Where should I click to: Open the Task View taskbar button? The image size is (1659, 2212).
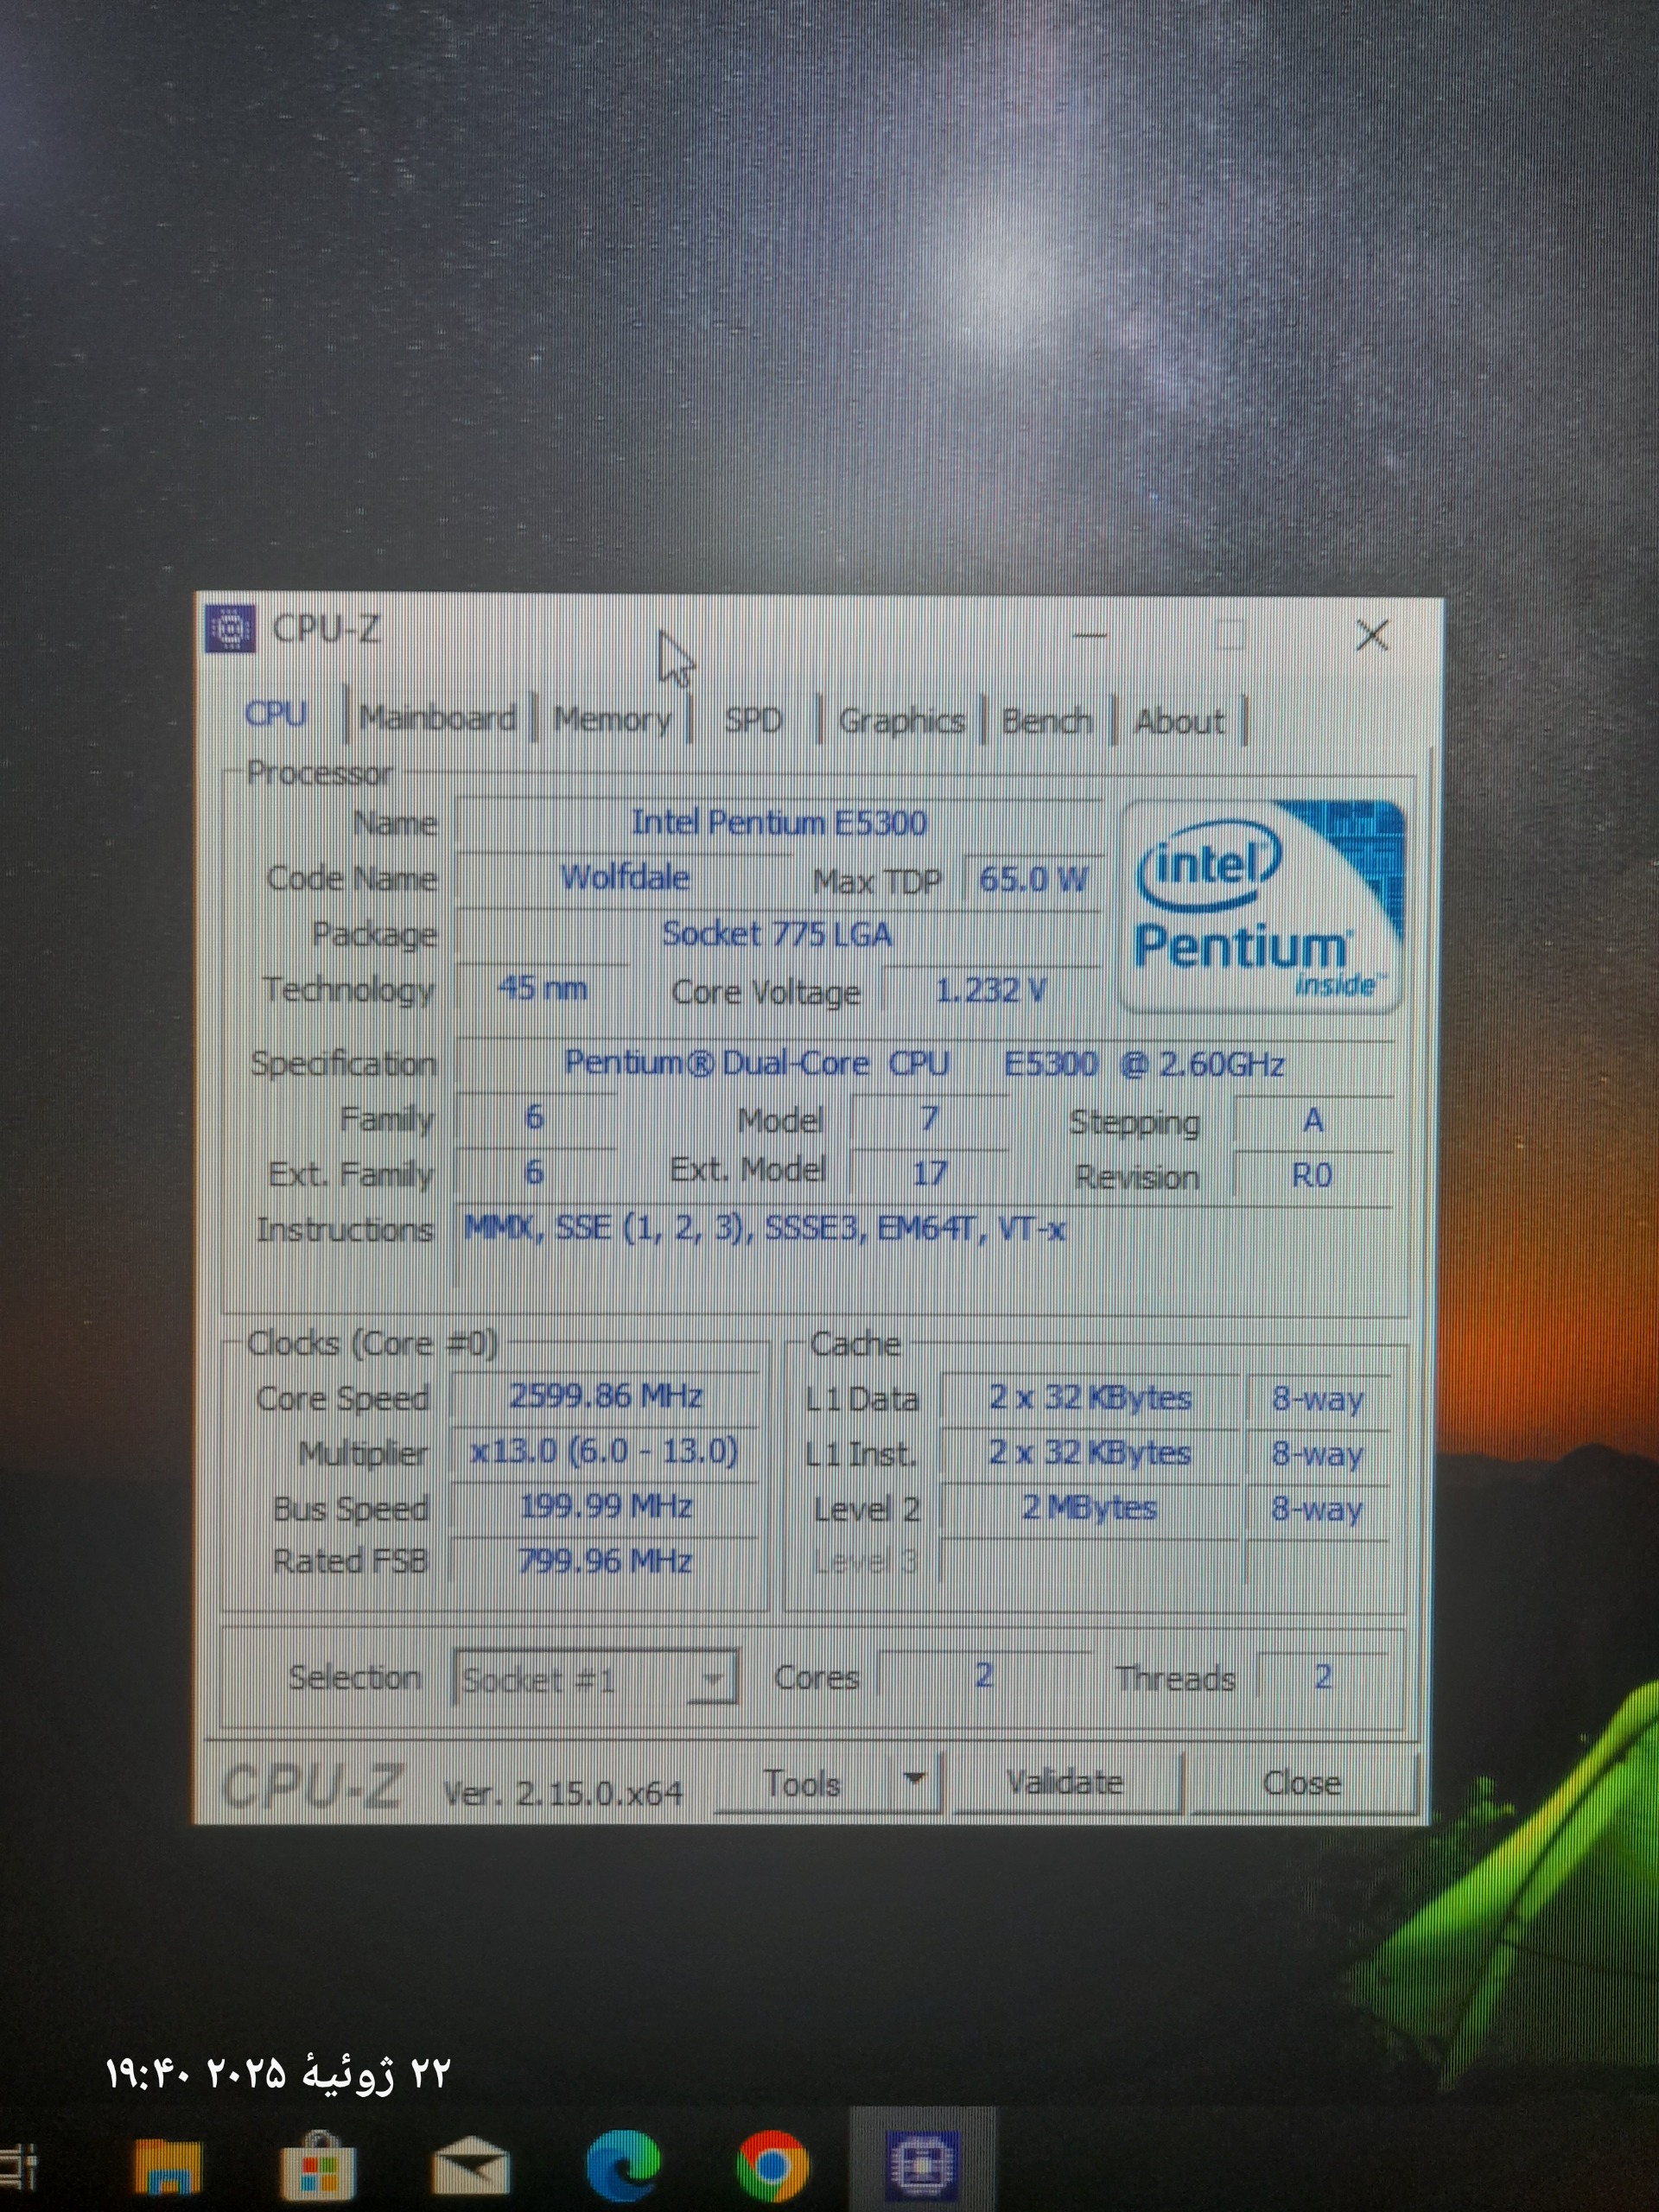click(x=18, y=2166)
